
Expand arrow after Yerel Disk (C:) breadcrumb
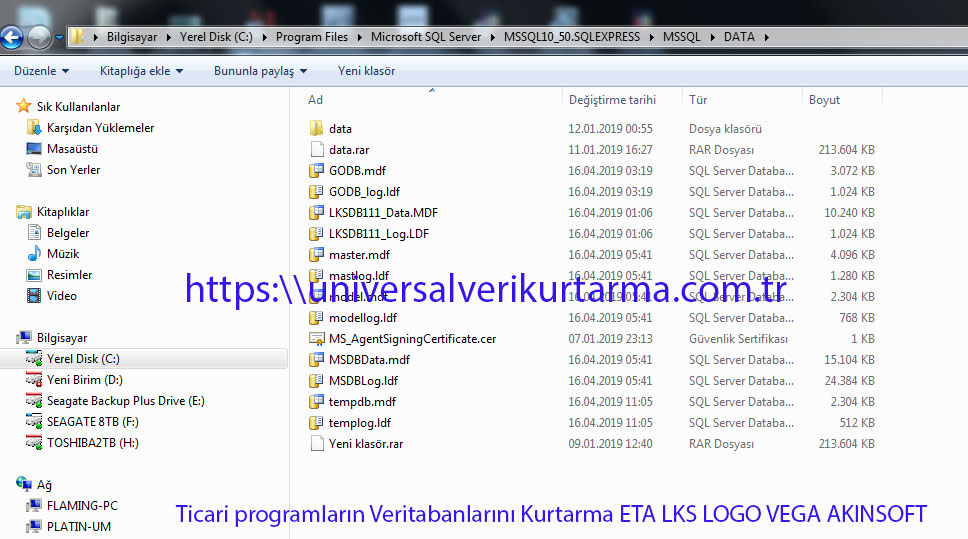click(264, 37)
